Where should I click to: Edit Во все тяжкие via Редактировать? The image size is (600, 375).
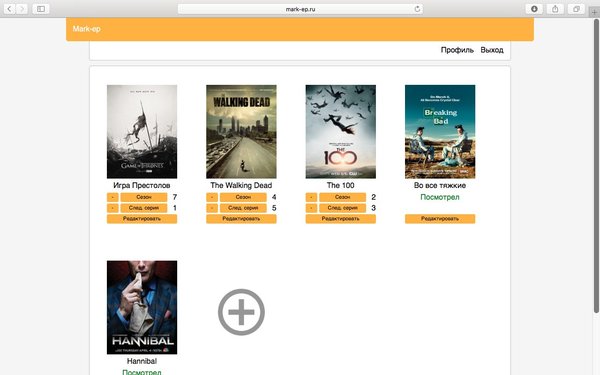[440, 219]
